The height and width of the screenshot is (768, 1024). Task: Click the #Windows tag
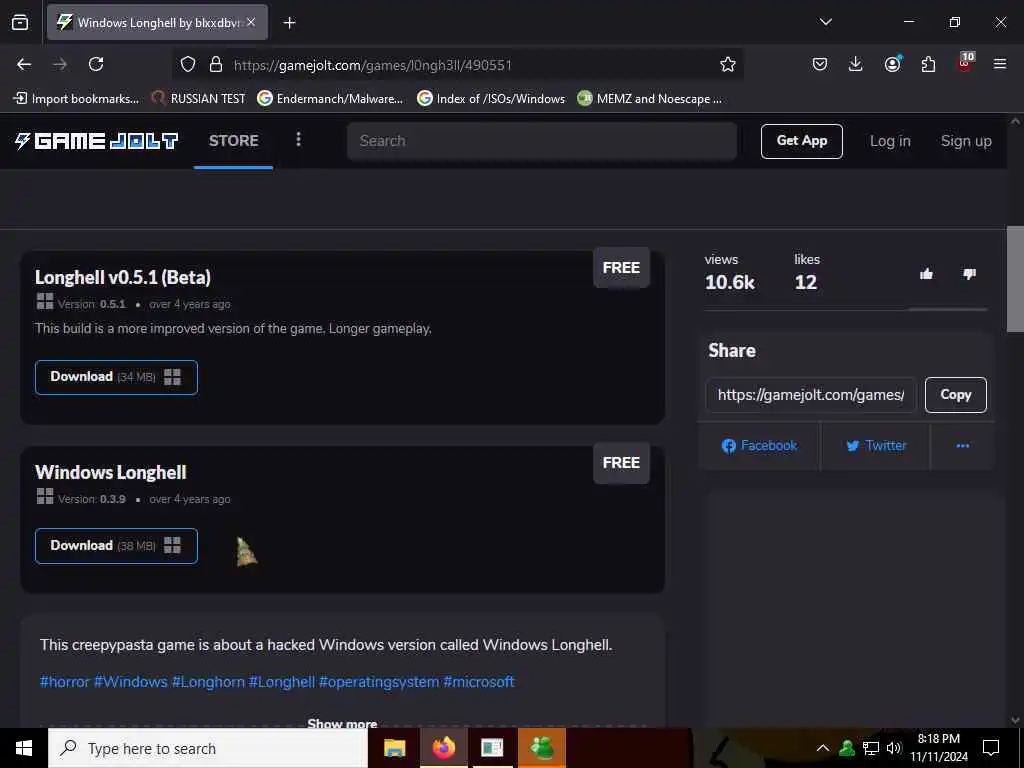tap(131, 682)
